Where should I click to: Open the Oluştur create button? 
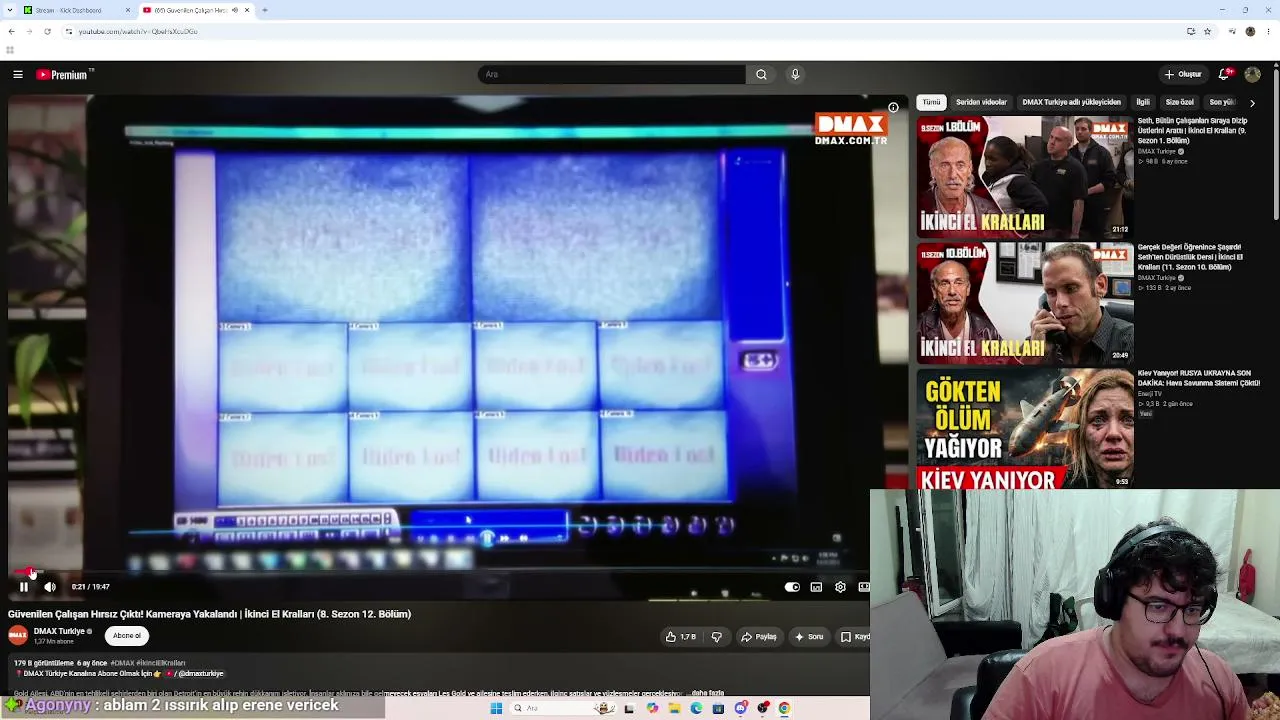(1182, 74)
